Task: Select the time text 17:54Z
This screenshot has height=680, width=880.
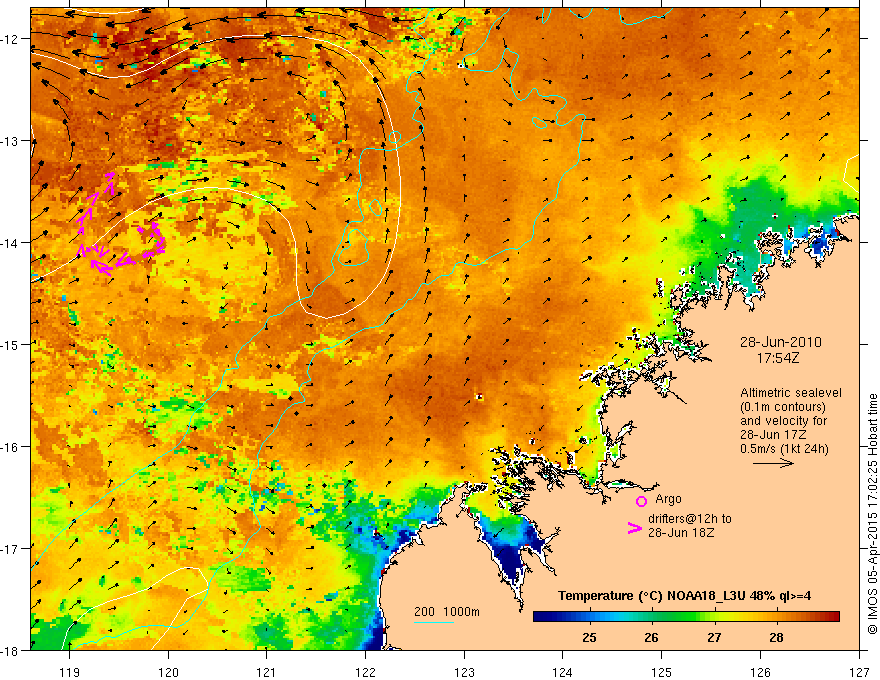Action: point(777,358)
